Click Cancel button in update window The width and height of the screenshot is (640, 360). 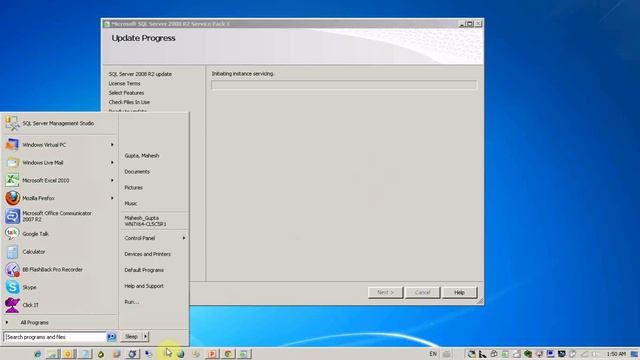tap(422, 292)
